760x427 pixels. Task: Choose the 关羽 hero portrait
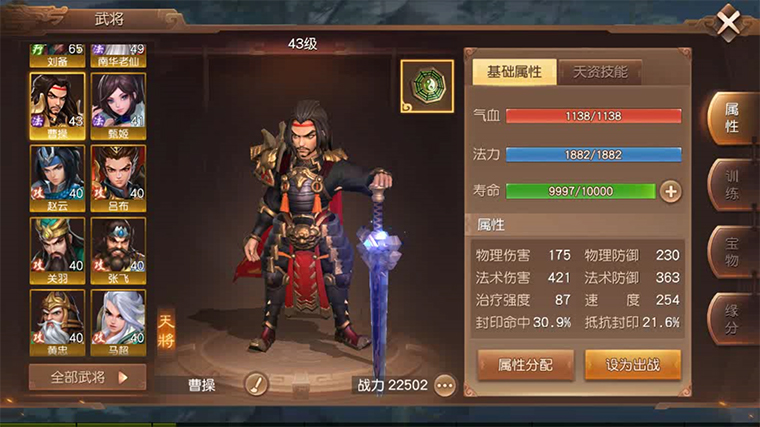(57, 251)
